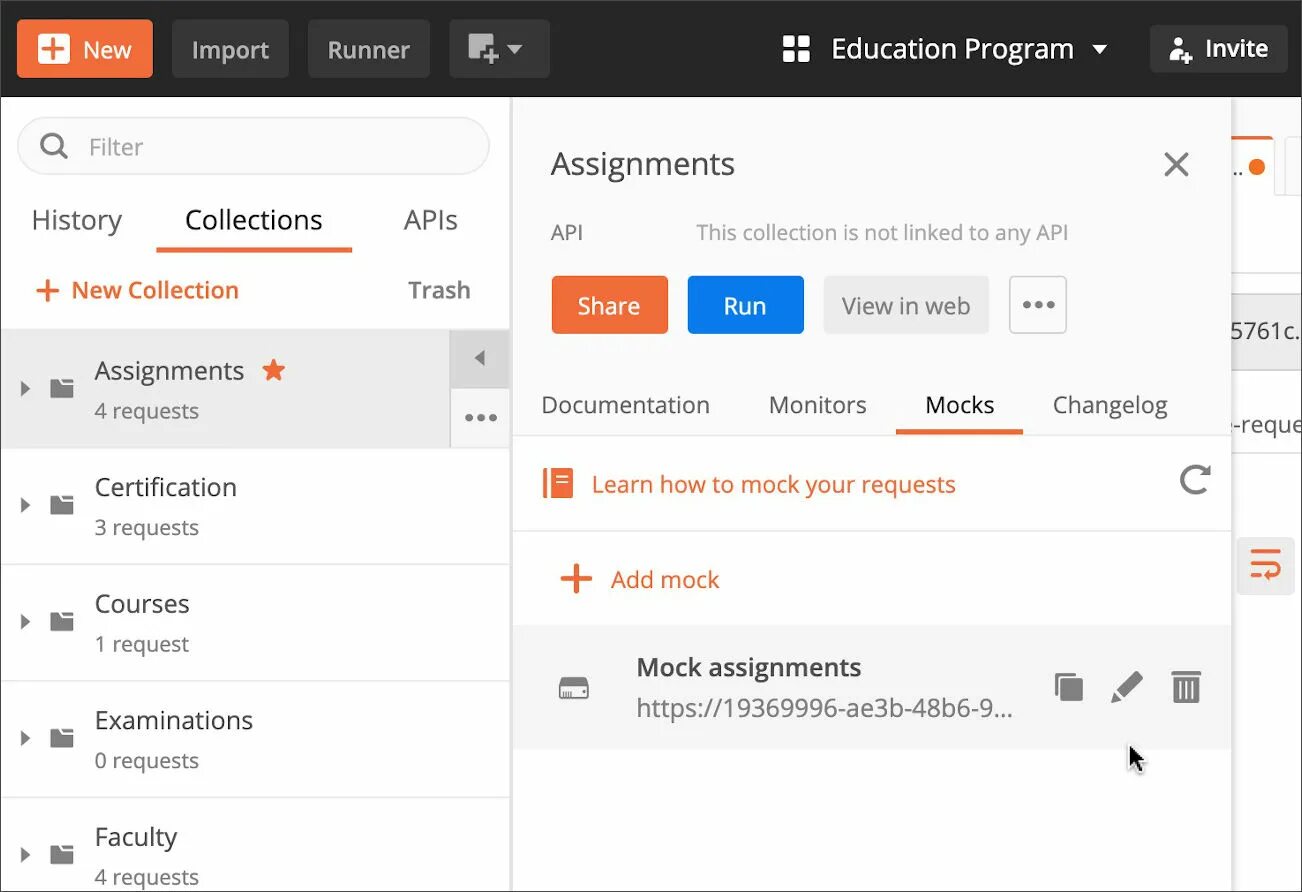Collapse the panel with the left arrow

click(x=480, y=358)
